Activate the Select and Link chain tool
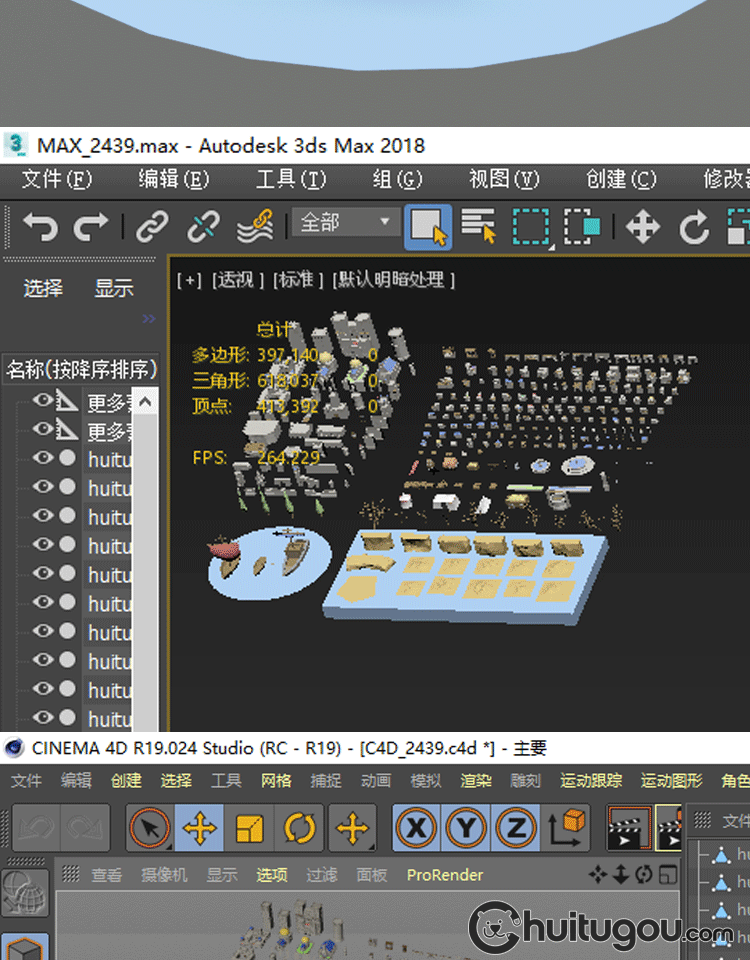Image resolution: width=750 pixels, height=960 pixels. (x=152, y=227)
